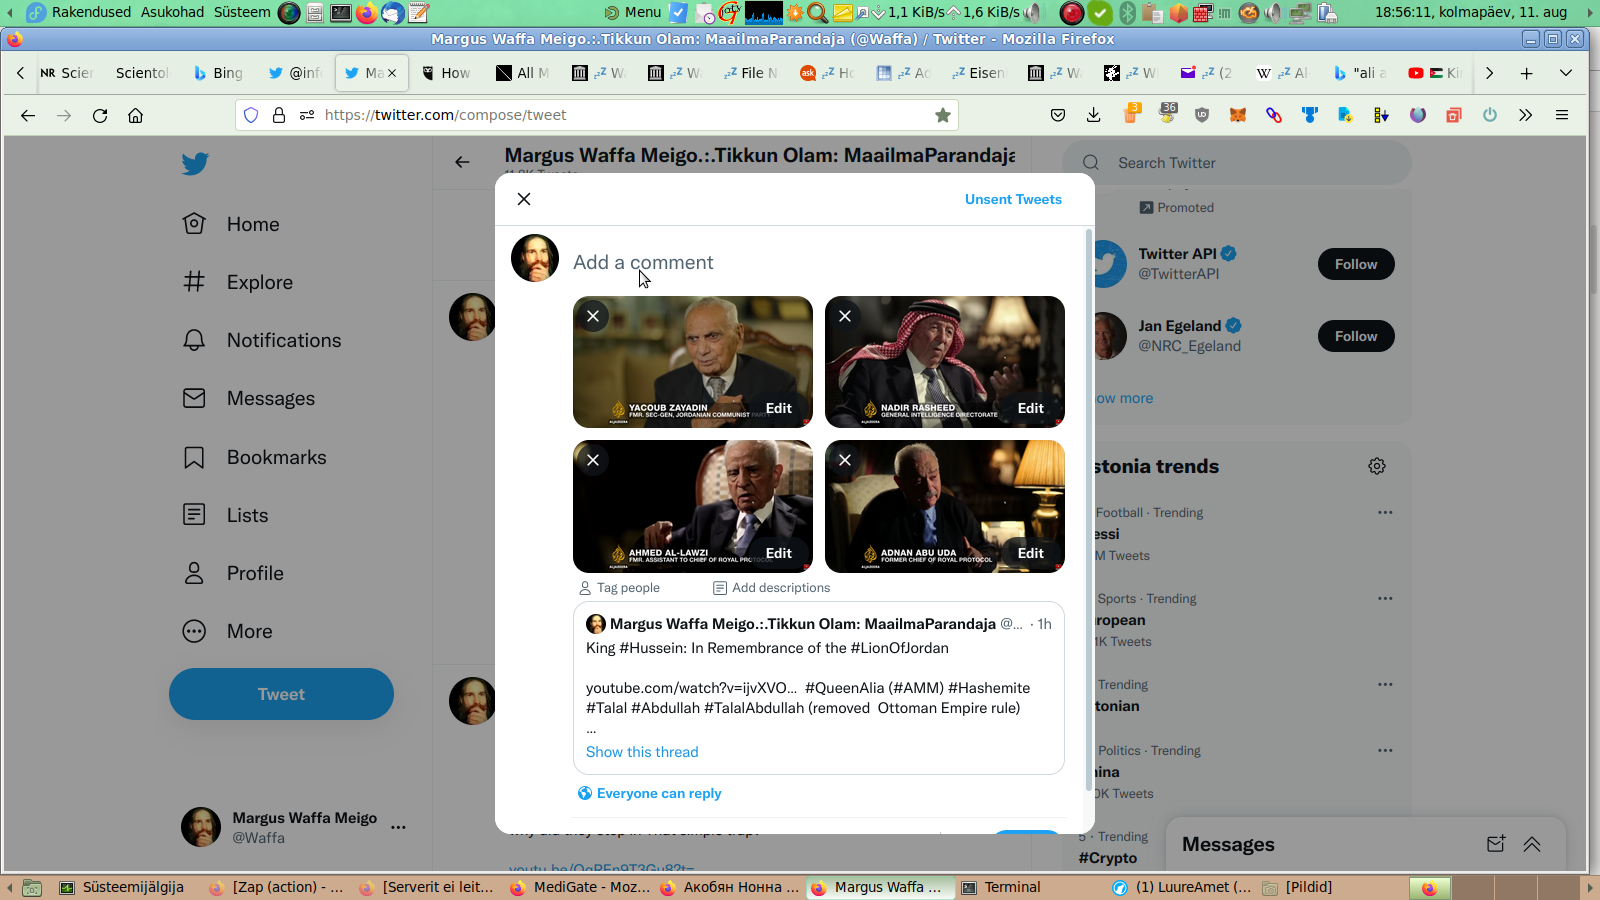Remove the Yacoub Zayadin image

593,316
